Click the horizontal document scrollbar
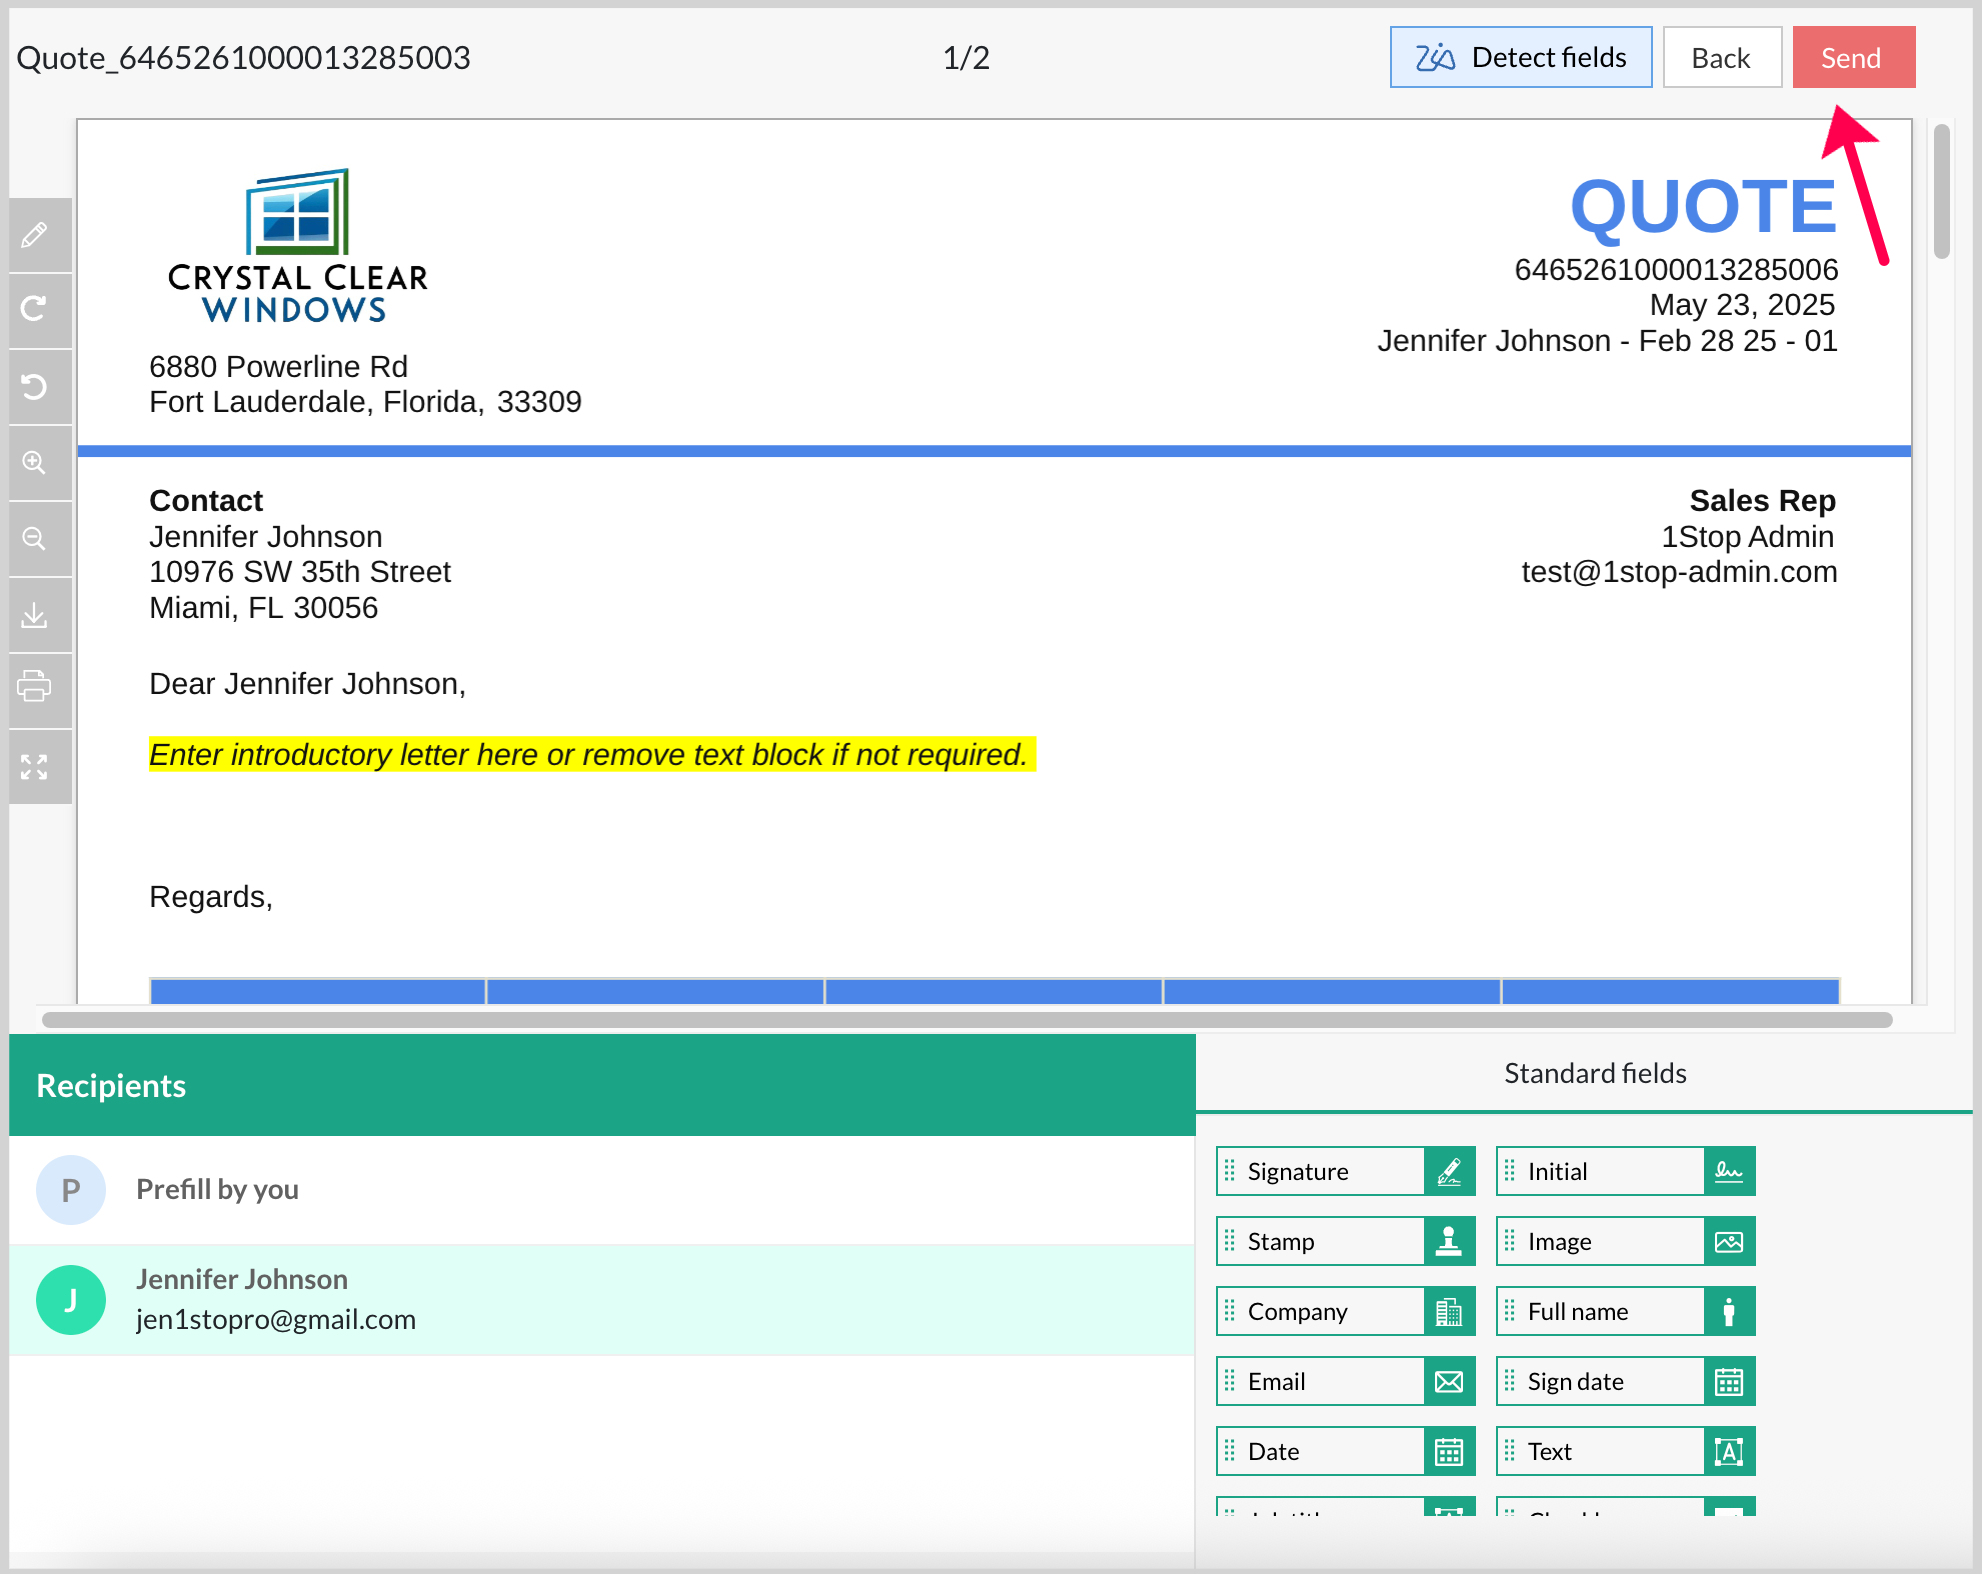 click(966, 1020)
